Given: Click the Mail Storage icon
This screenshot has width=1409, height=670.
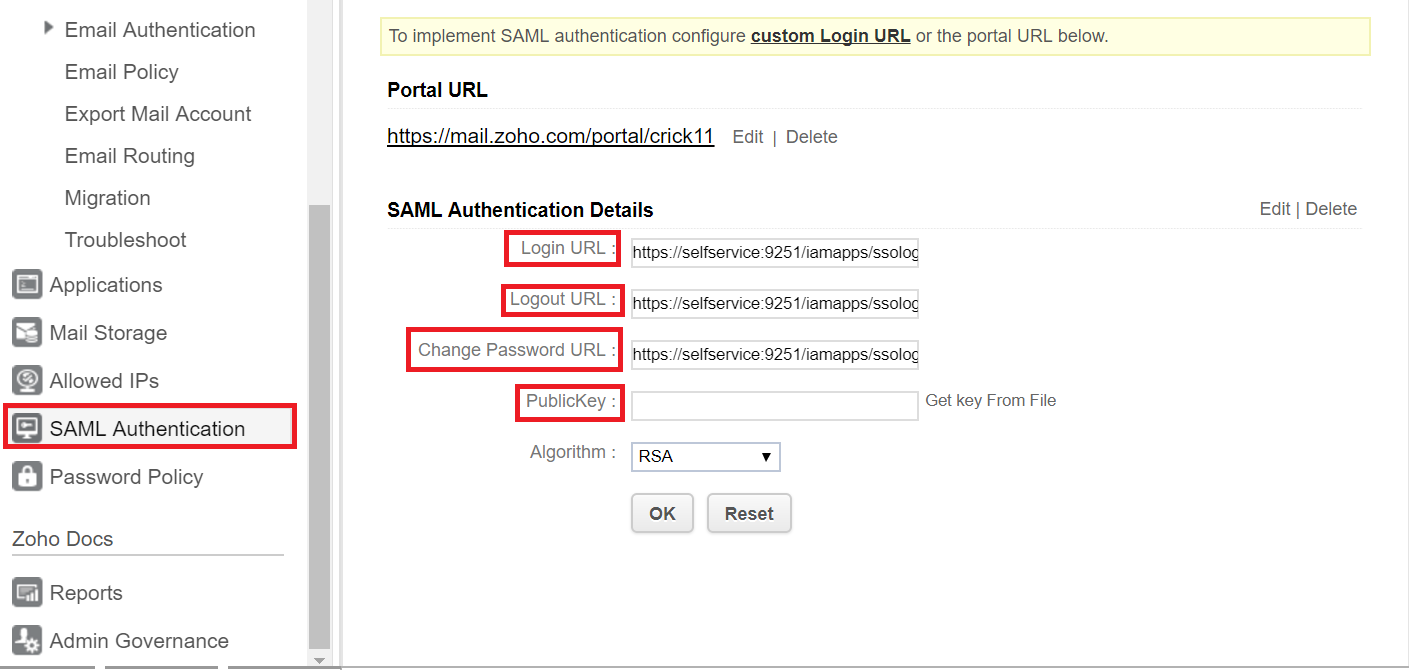Looking at the screenshot, I should point(26,333).
